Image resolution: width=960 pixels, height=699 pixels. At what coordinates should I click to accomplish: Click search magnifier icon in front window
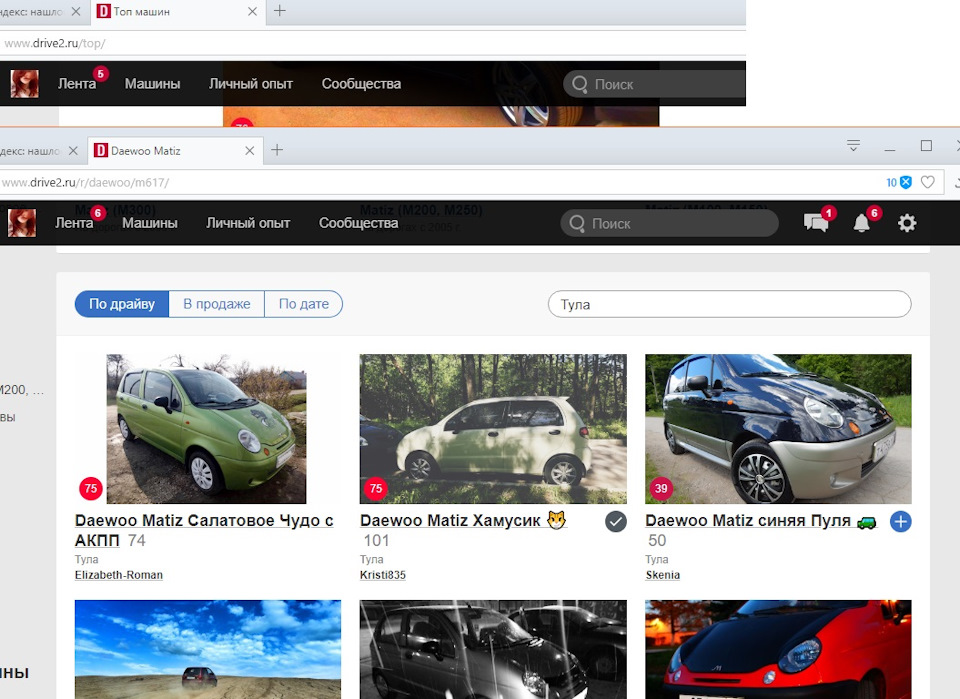[577, 223]
